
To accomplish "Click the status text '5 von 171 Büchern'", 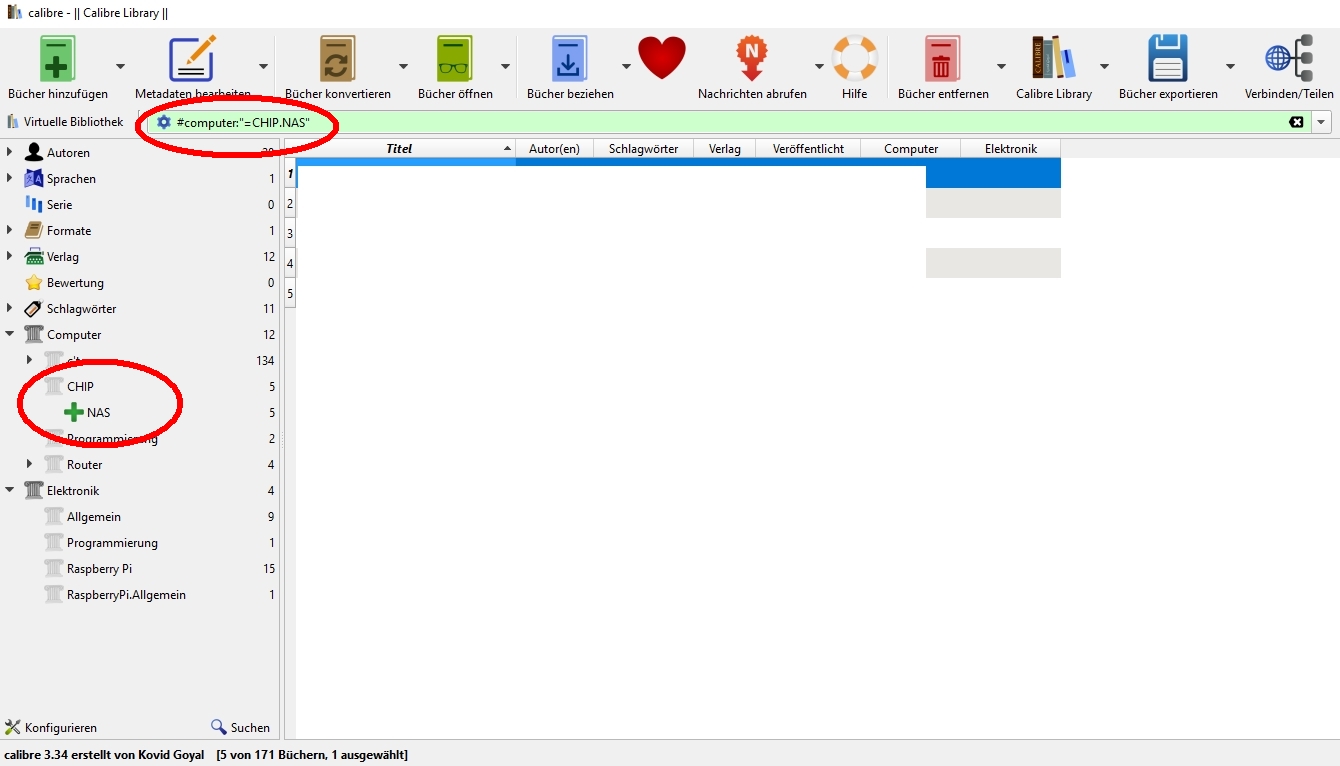I will [x=271, y=755].
